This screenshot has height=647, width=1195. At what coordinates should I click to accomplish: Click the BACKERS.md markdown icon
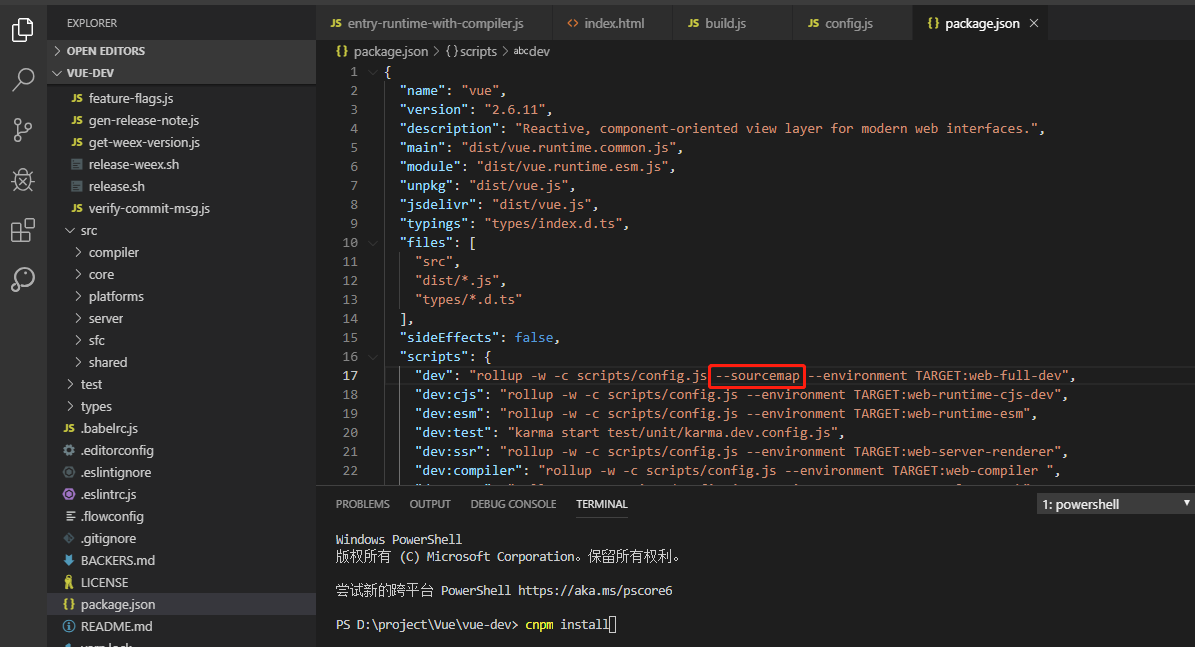(69, 560)
